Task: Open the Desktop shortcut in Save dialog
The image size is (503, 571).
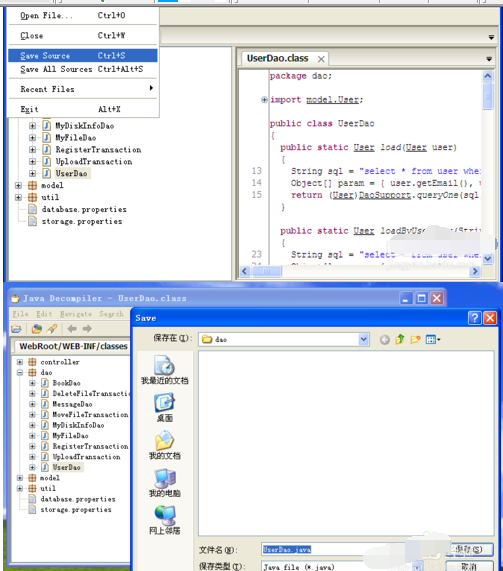Action: tap(165, 408)
